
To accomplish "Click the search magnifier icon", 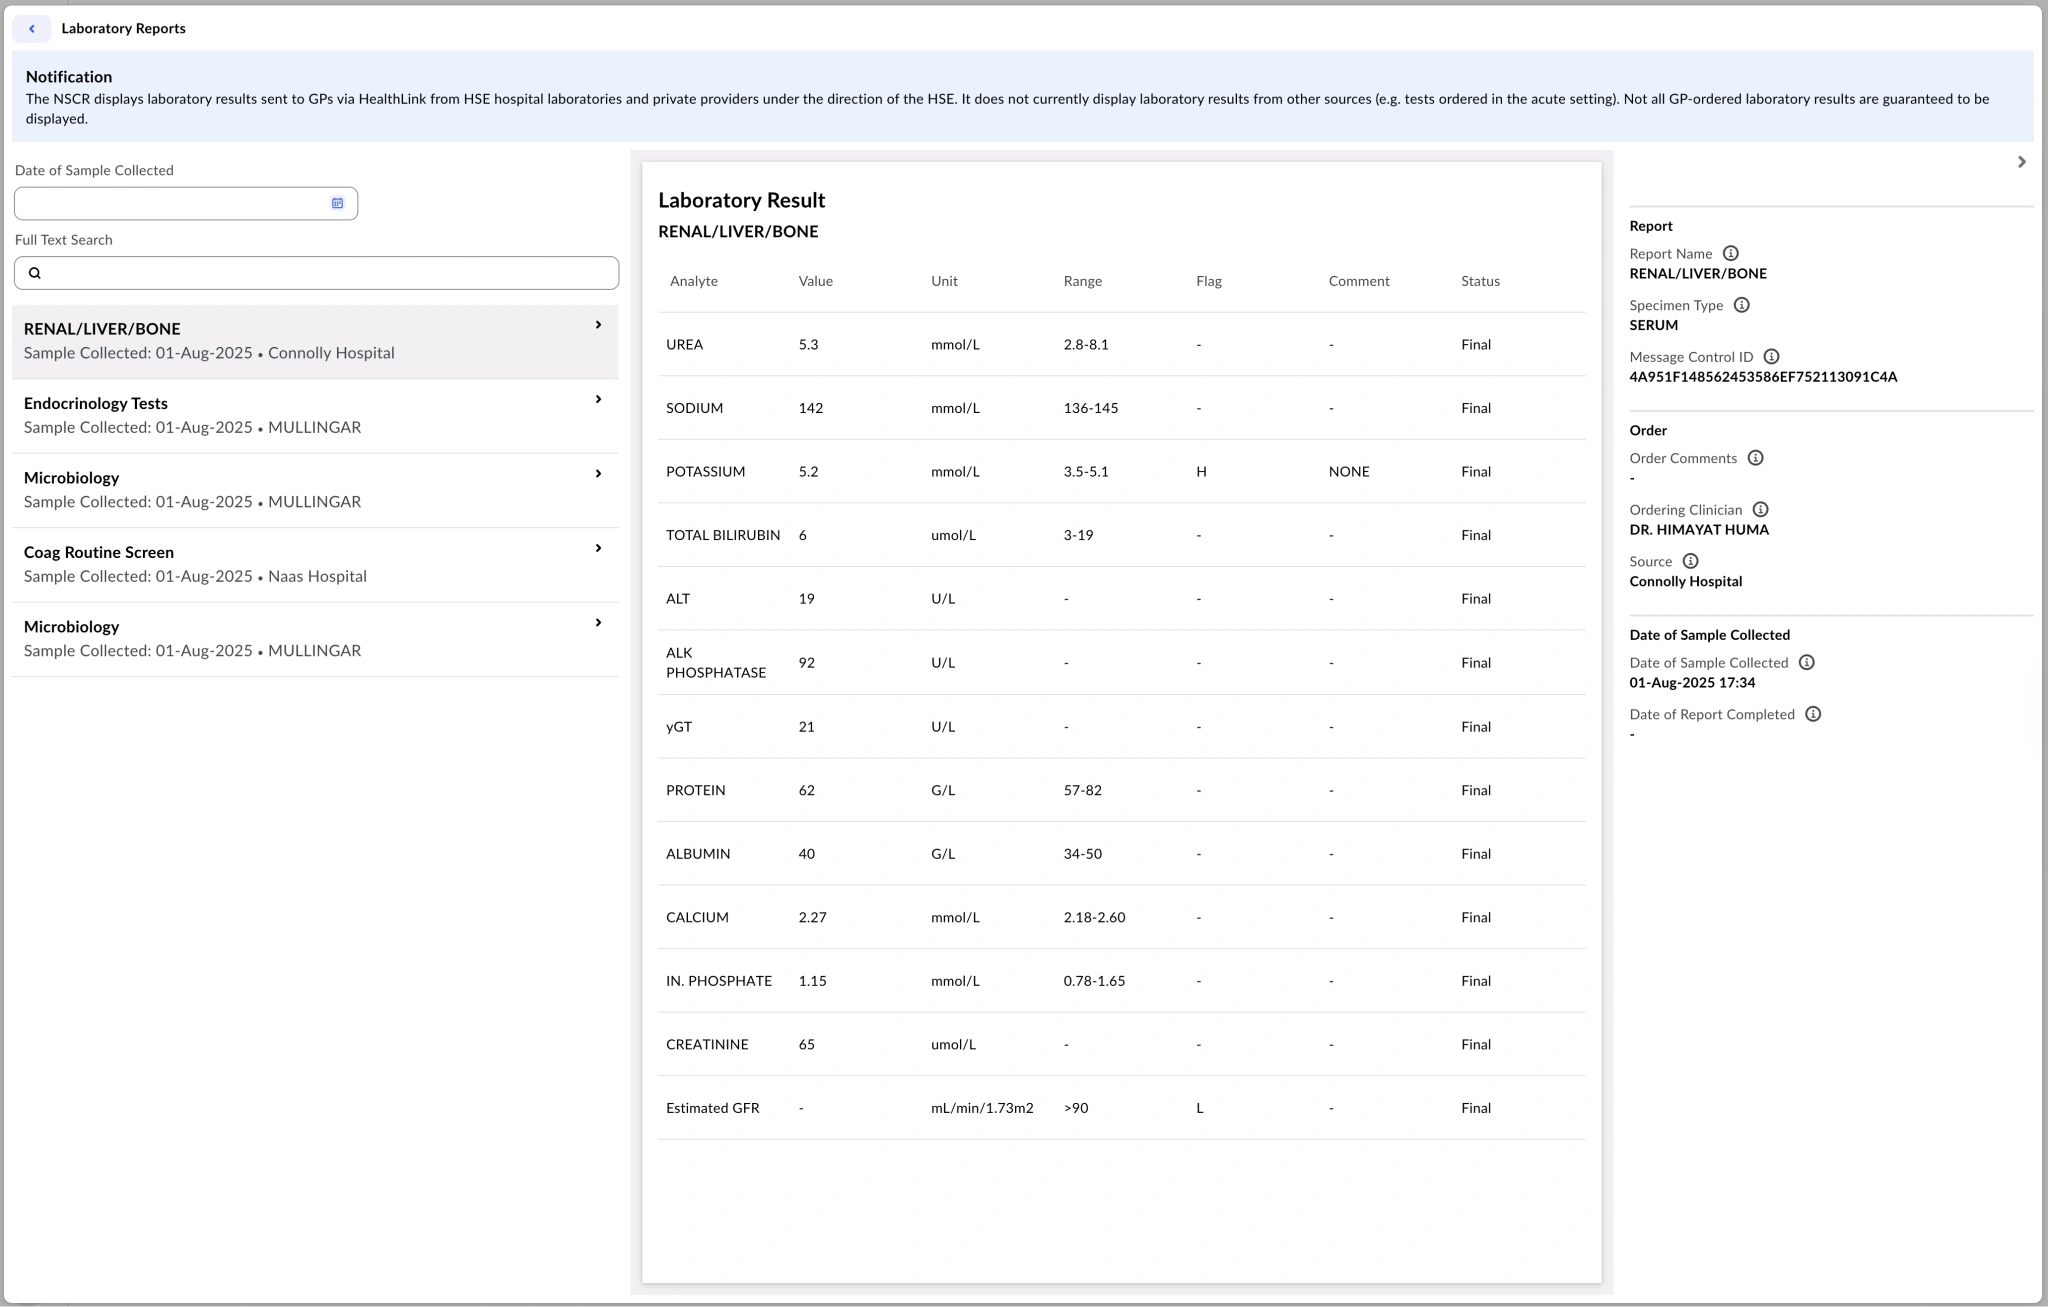I will tap(37, 272).
